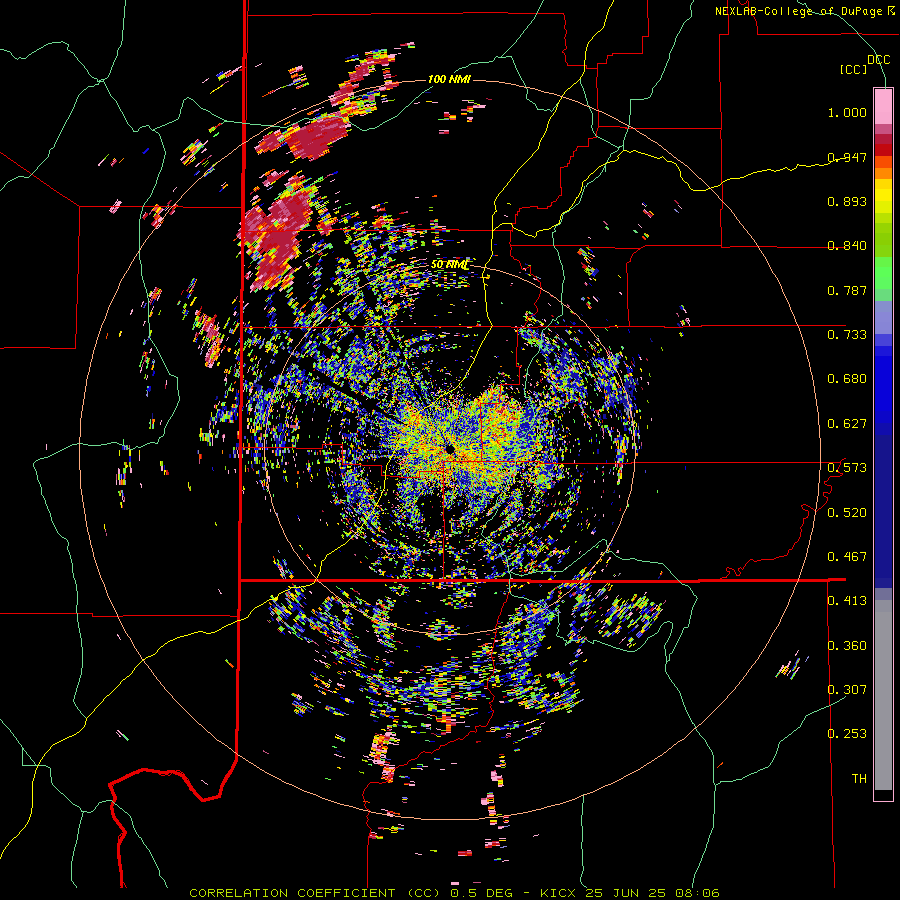The width and height of the screenshot is (900, 900).
Task: Click the 0.360 scale value
Action: pos(847,645)
